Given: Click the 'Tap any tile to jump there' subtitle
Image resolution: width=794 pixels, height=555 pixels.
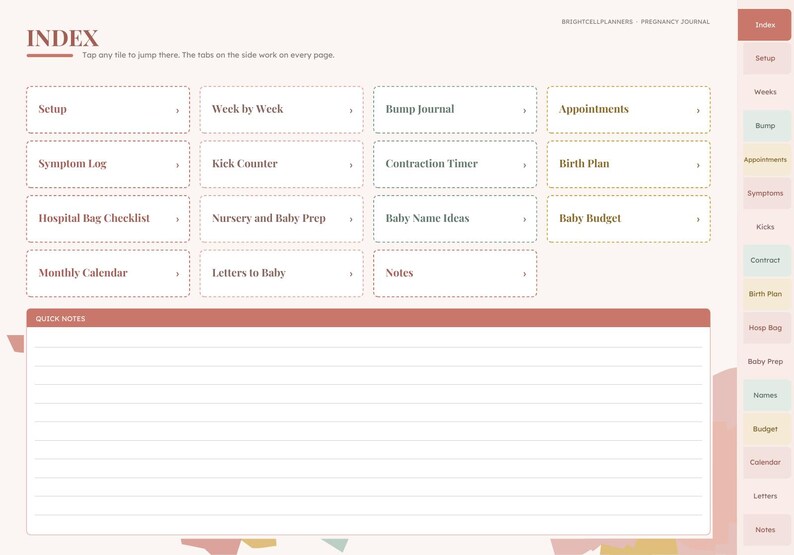Looking at the screenshot, I should (x=208, y=55).
